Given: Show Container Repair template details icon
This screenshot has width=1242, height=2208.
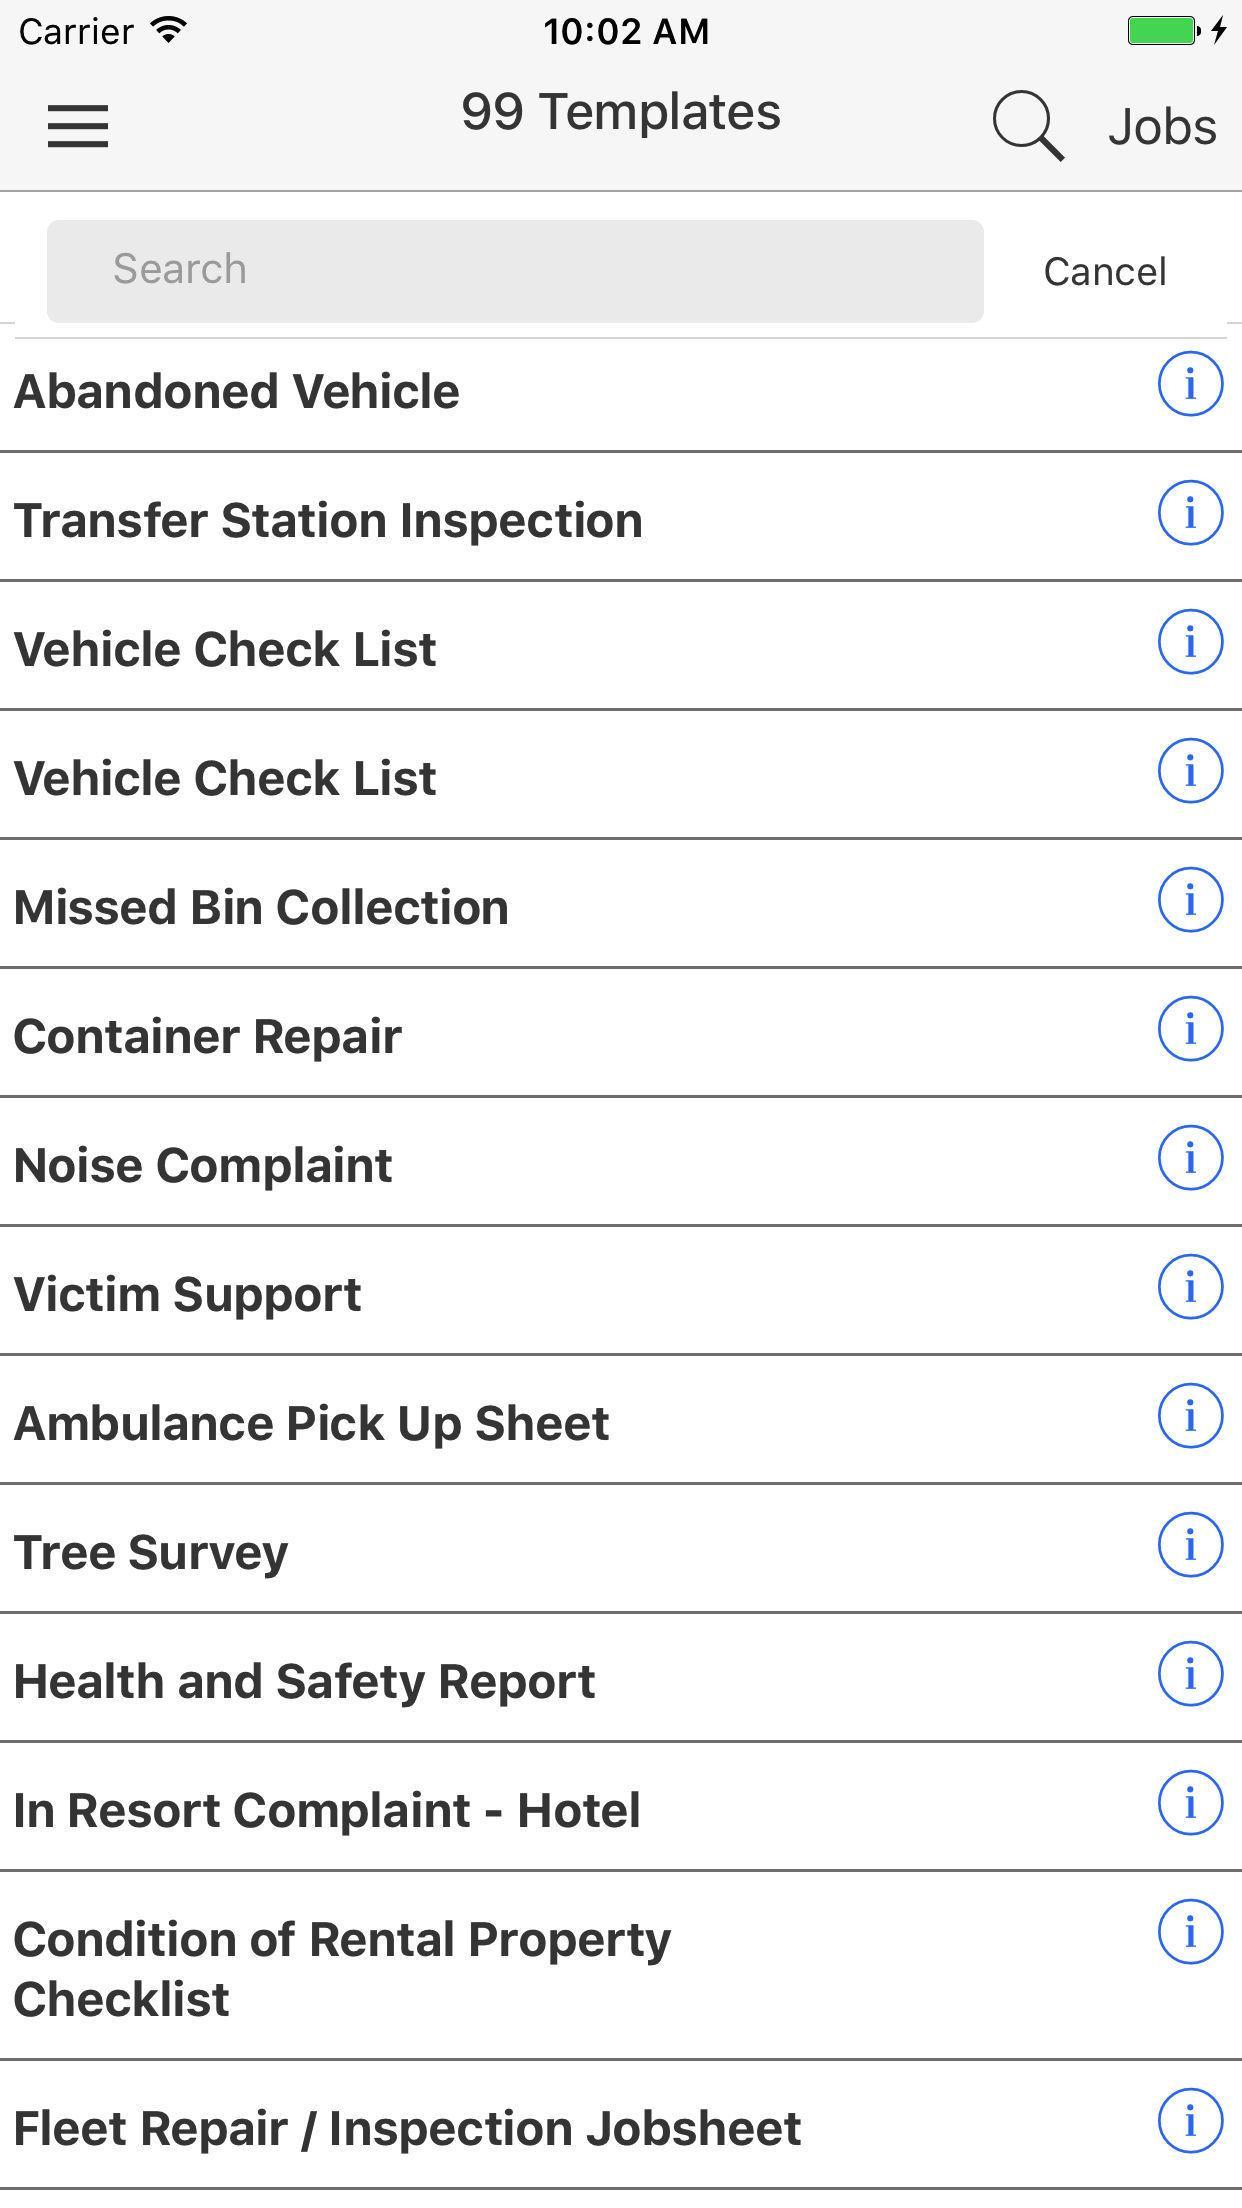Looking at the screenshot, I should pos(1189,1029).
